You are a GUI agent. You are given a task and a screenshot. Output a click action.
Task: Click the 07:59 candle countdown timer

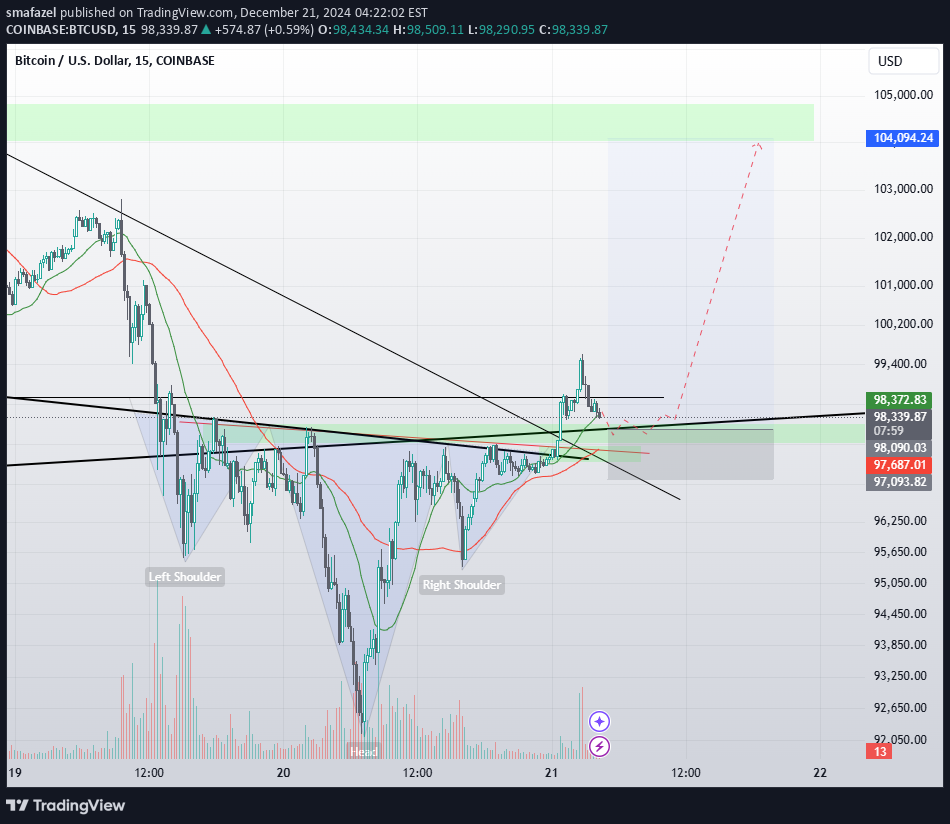coord(888,431)
